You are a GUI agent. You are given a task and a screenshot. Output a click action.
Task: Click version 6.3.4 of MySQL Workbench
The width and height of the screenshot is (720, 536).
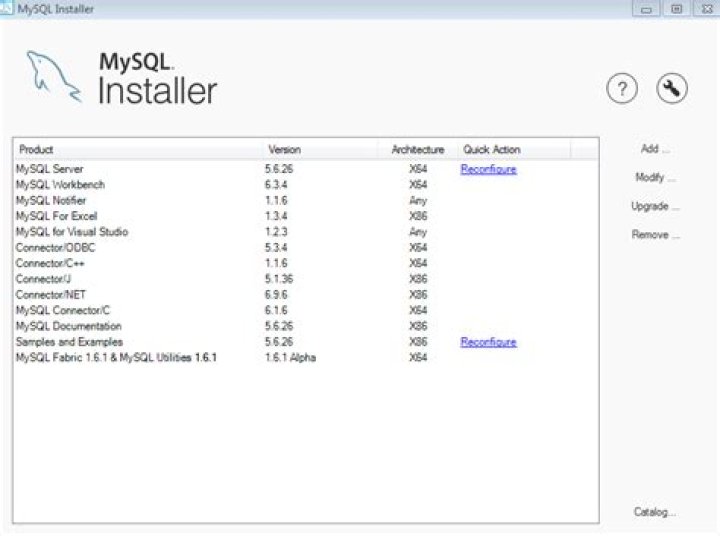(276, 185)
